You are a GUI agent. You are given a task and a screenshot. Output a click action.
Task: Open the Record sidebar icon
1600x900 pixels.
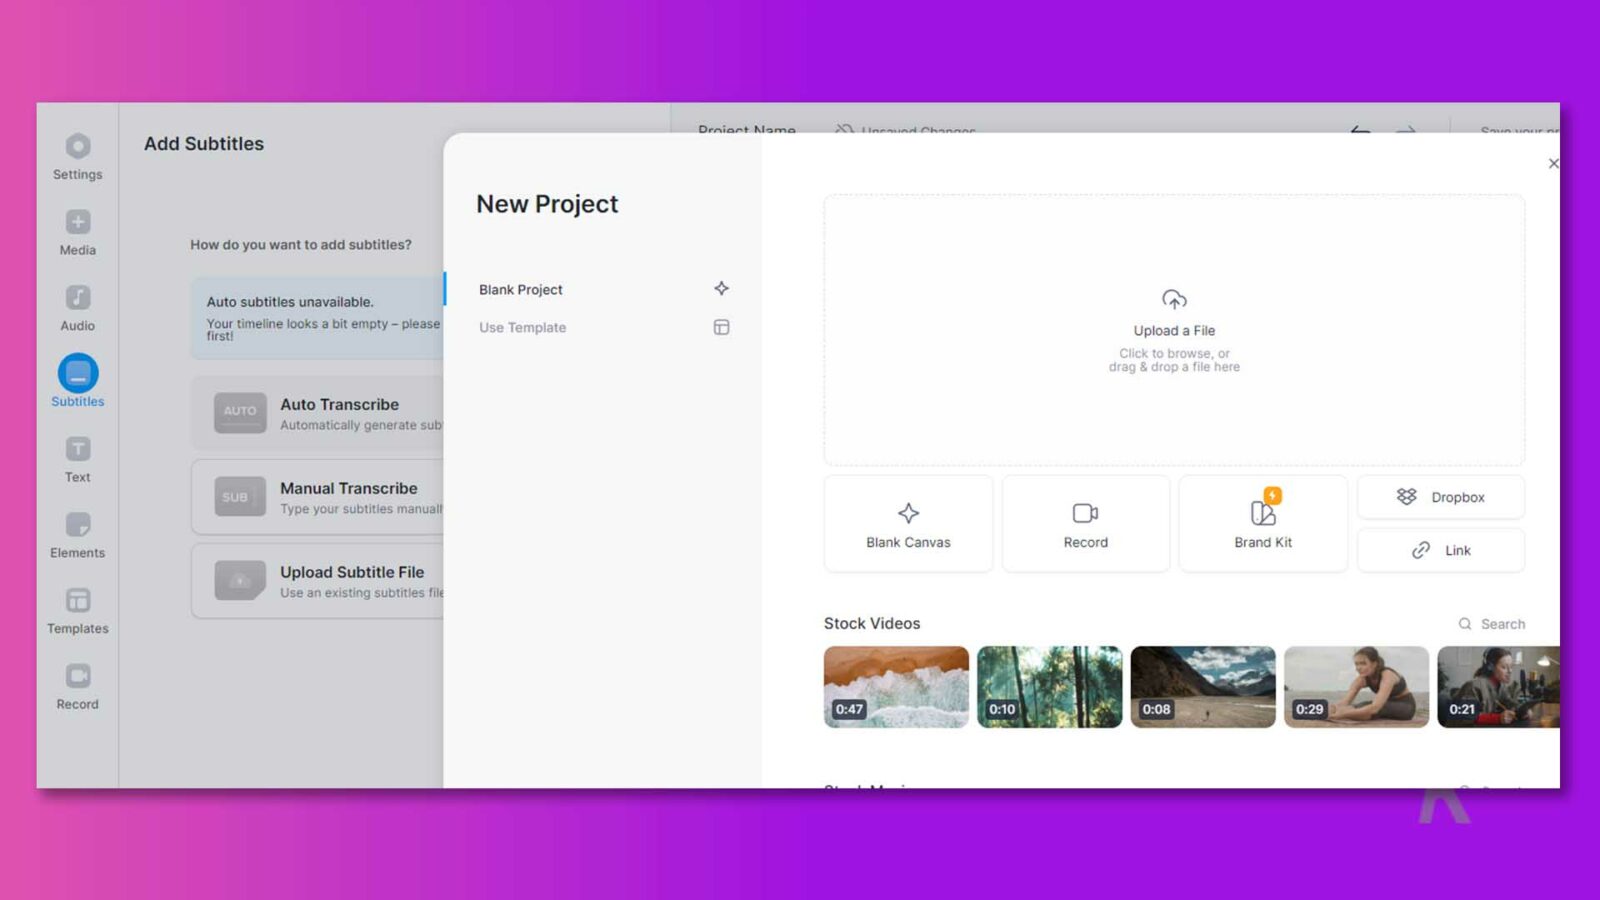click(x=78, y=676)
